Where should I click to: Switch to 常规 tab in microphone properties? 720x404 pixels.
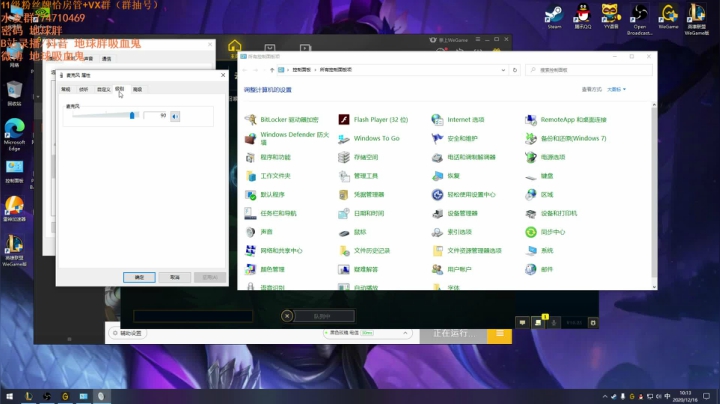coord(66,89)
